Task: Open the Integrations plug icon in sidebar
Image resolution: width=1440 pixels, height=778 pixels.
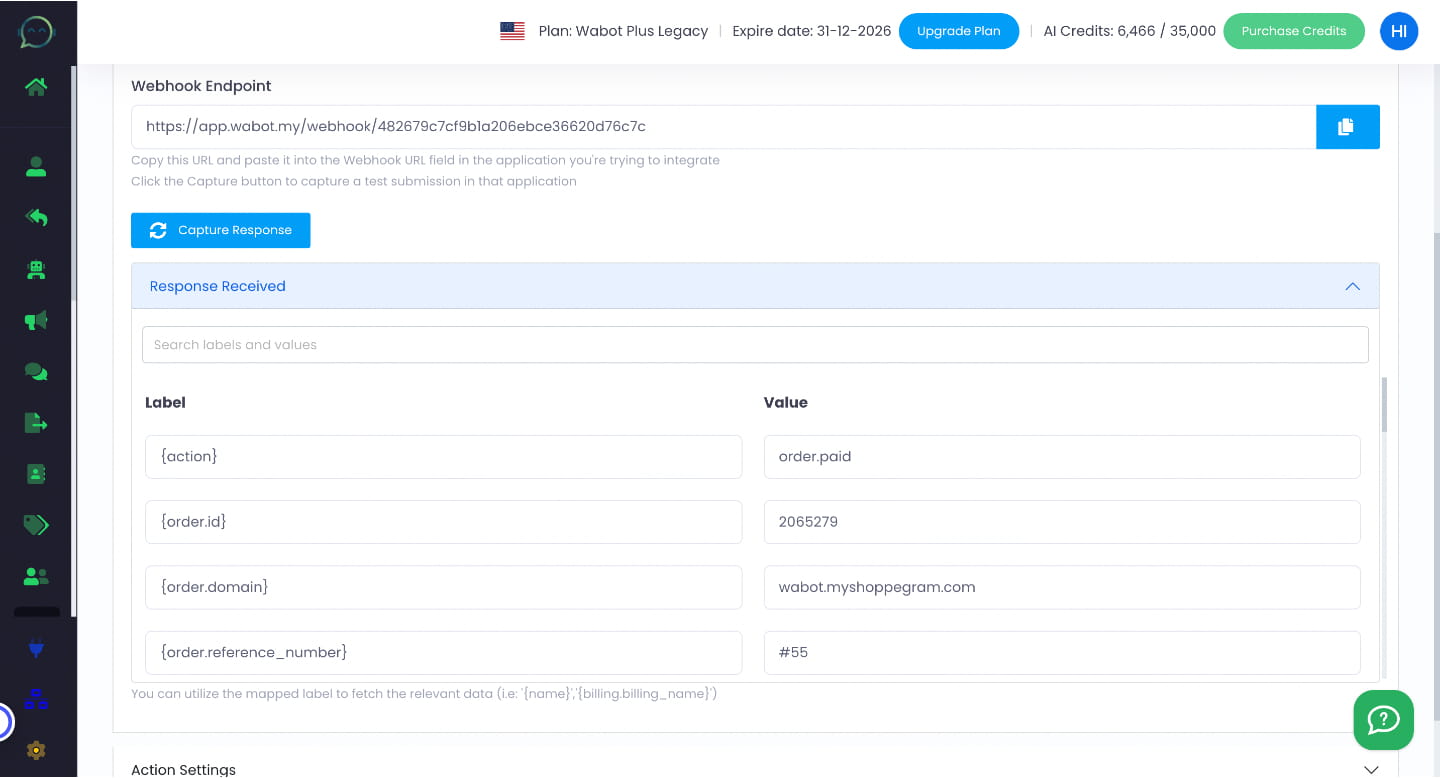Action: click(35, 649)
